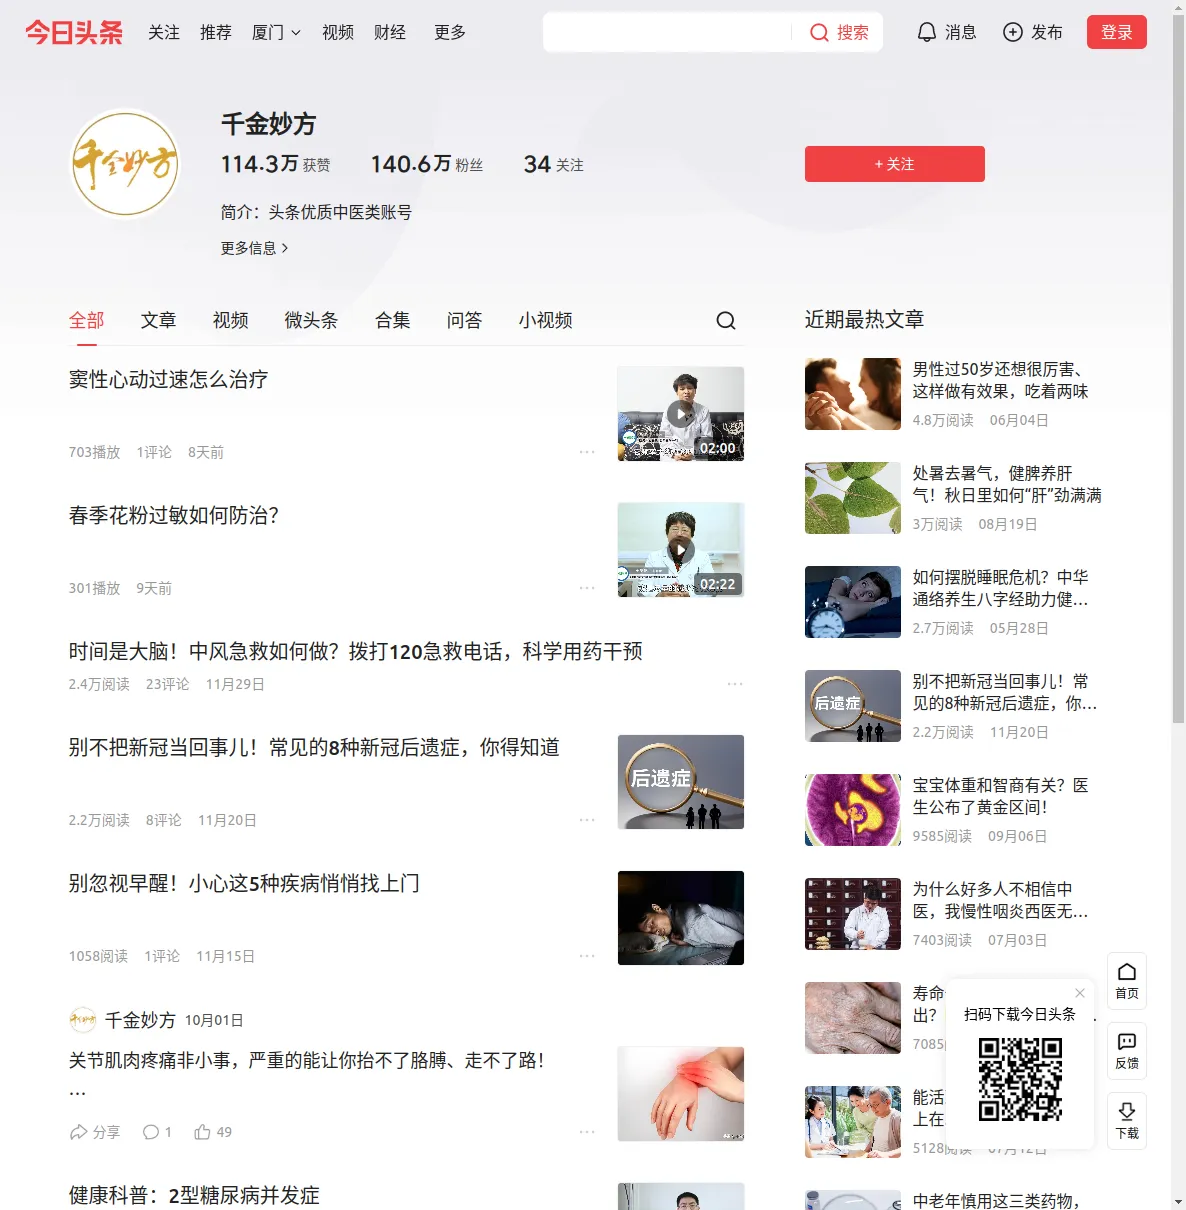Switch to the 微头条 tab

pyautogui.click(x=312, y=320)
